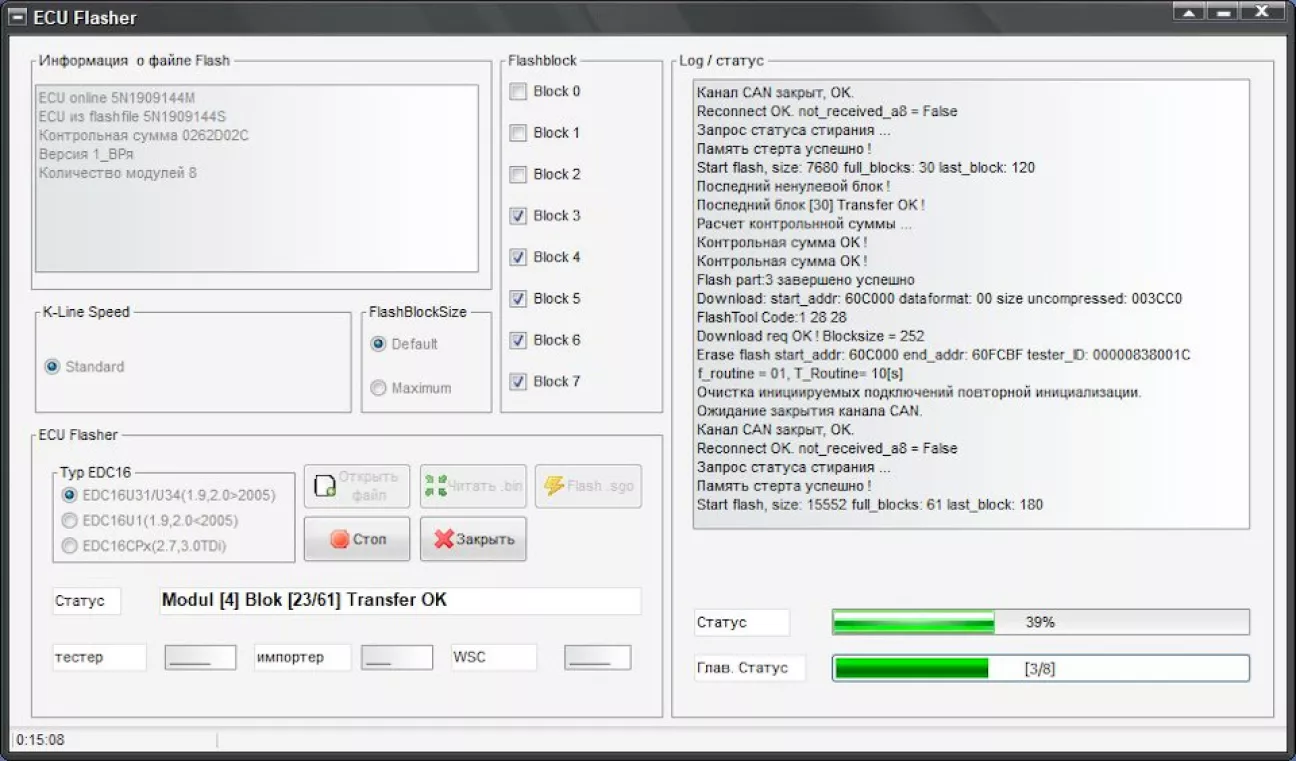Click the Читать .bin read button
The image size is (1296, 761).
pos(473,486)
